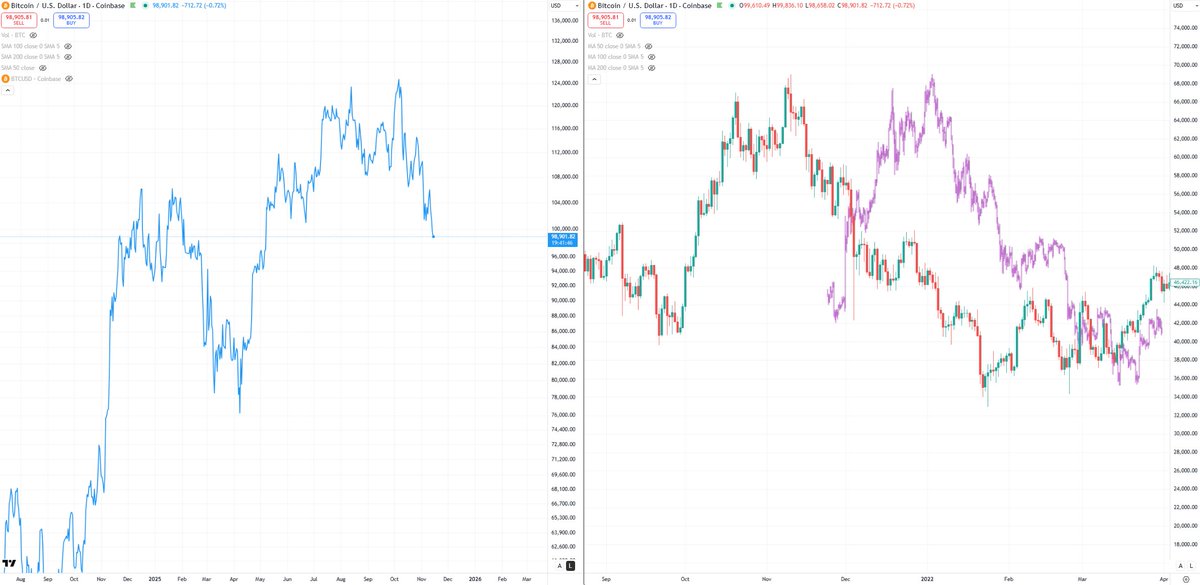Toggle SMA 50 close visibility, left chart
The width and height of the screenshot is (1200, 585).
pyautogui.click(x=42, y=68)
